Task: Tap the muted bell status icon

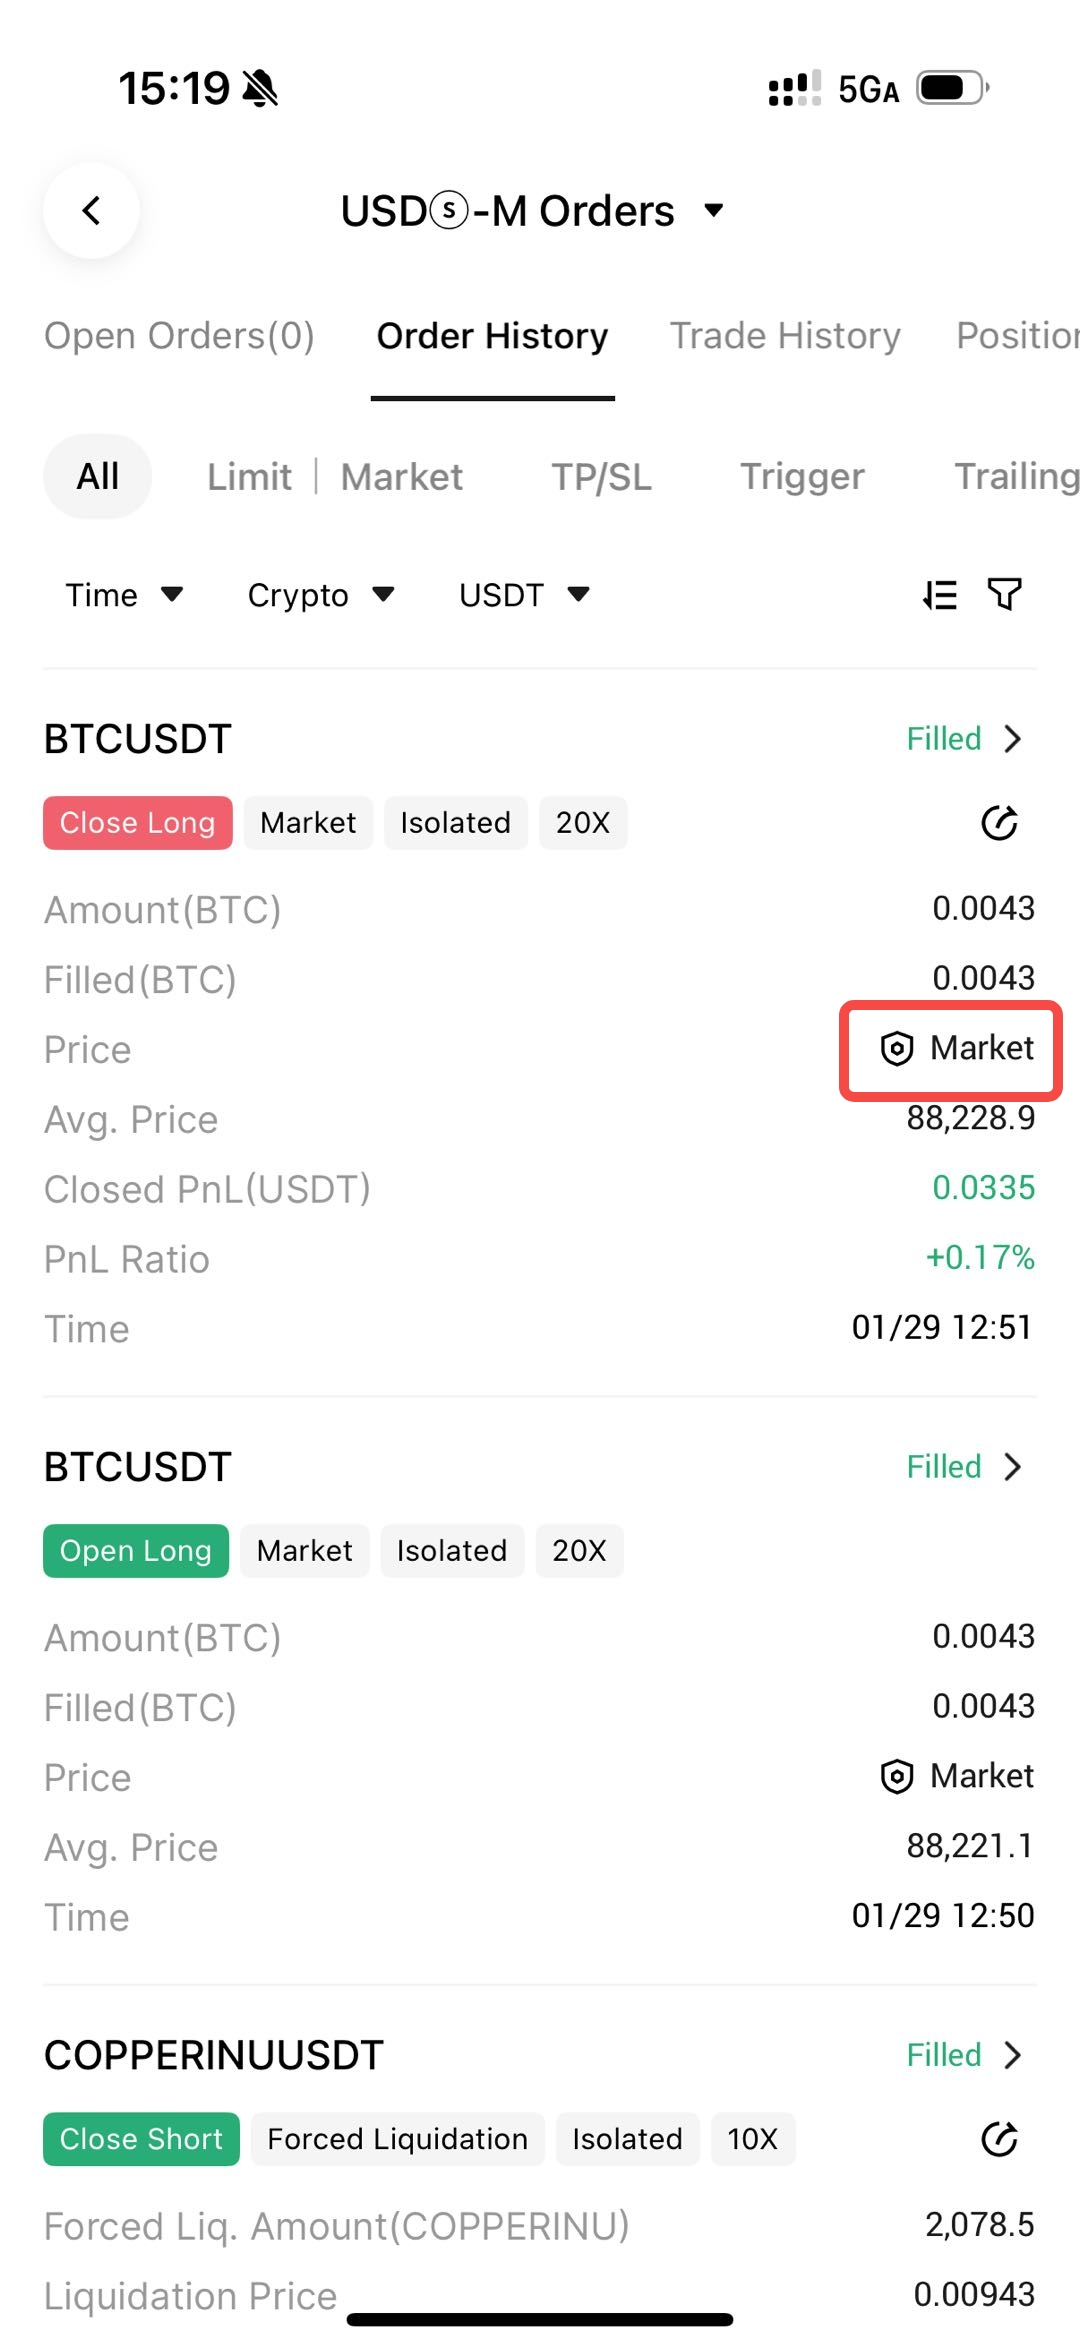Action: (x=260, y=88)
